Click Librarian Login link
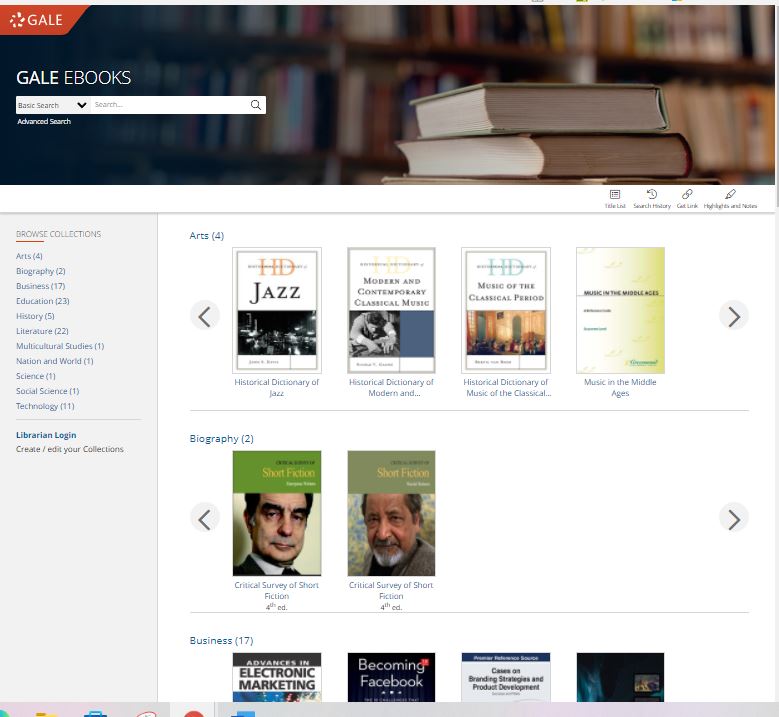 (46, 435)
